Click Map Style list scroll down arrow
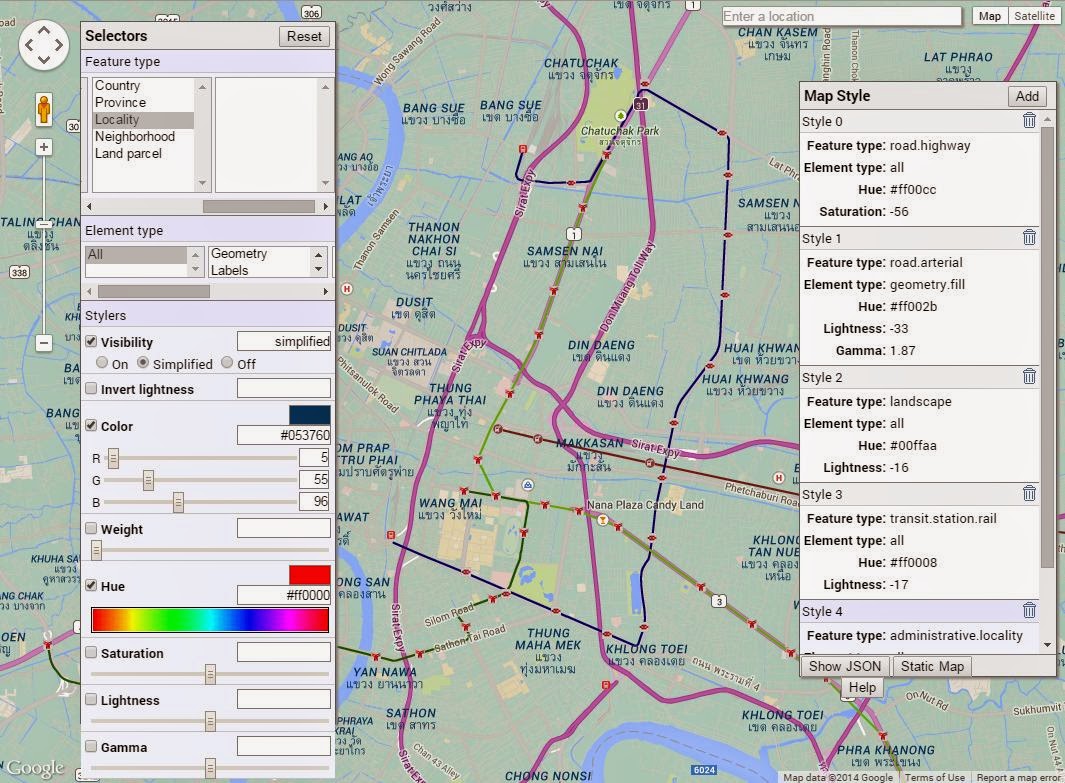 [x=1047, y=644]
